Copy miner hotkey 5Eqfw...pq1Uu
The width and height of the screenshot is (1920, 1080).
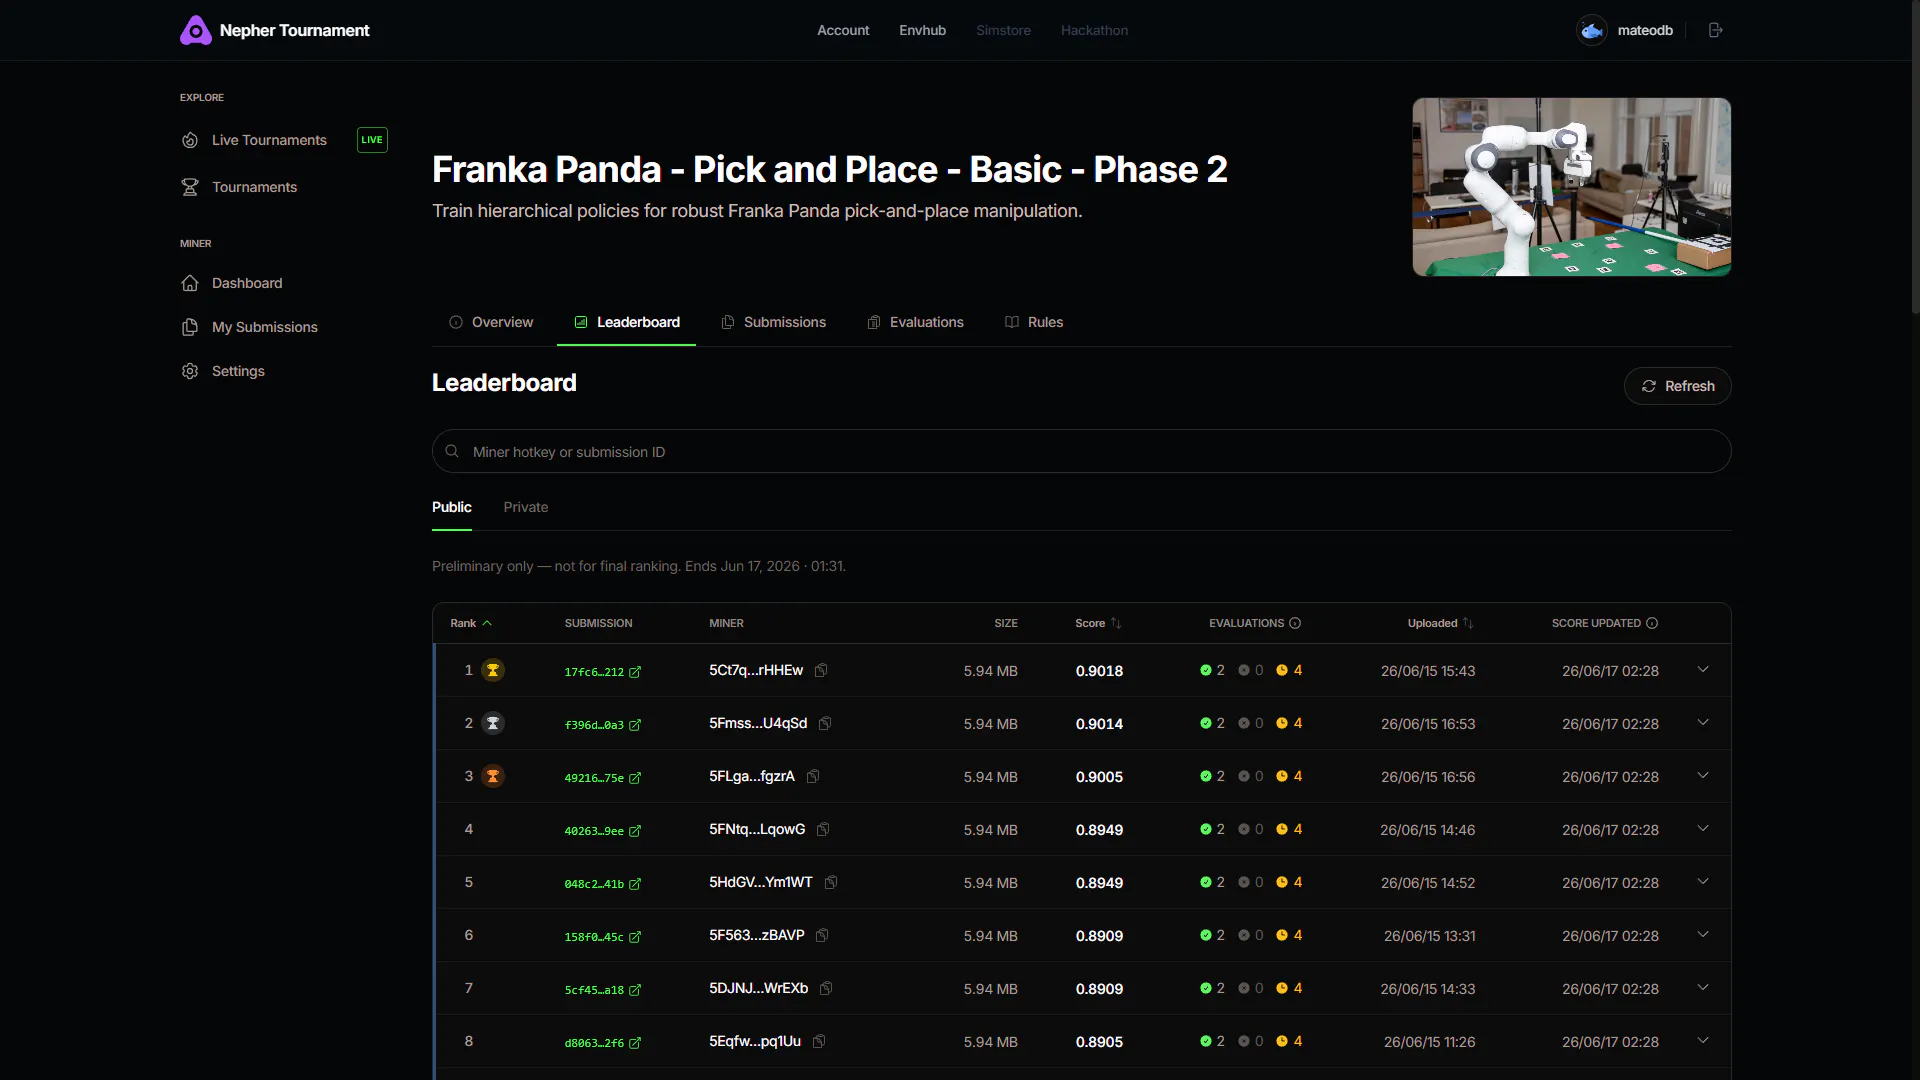(x=819, y=1041)
